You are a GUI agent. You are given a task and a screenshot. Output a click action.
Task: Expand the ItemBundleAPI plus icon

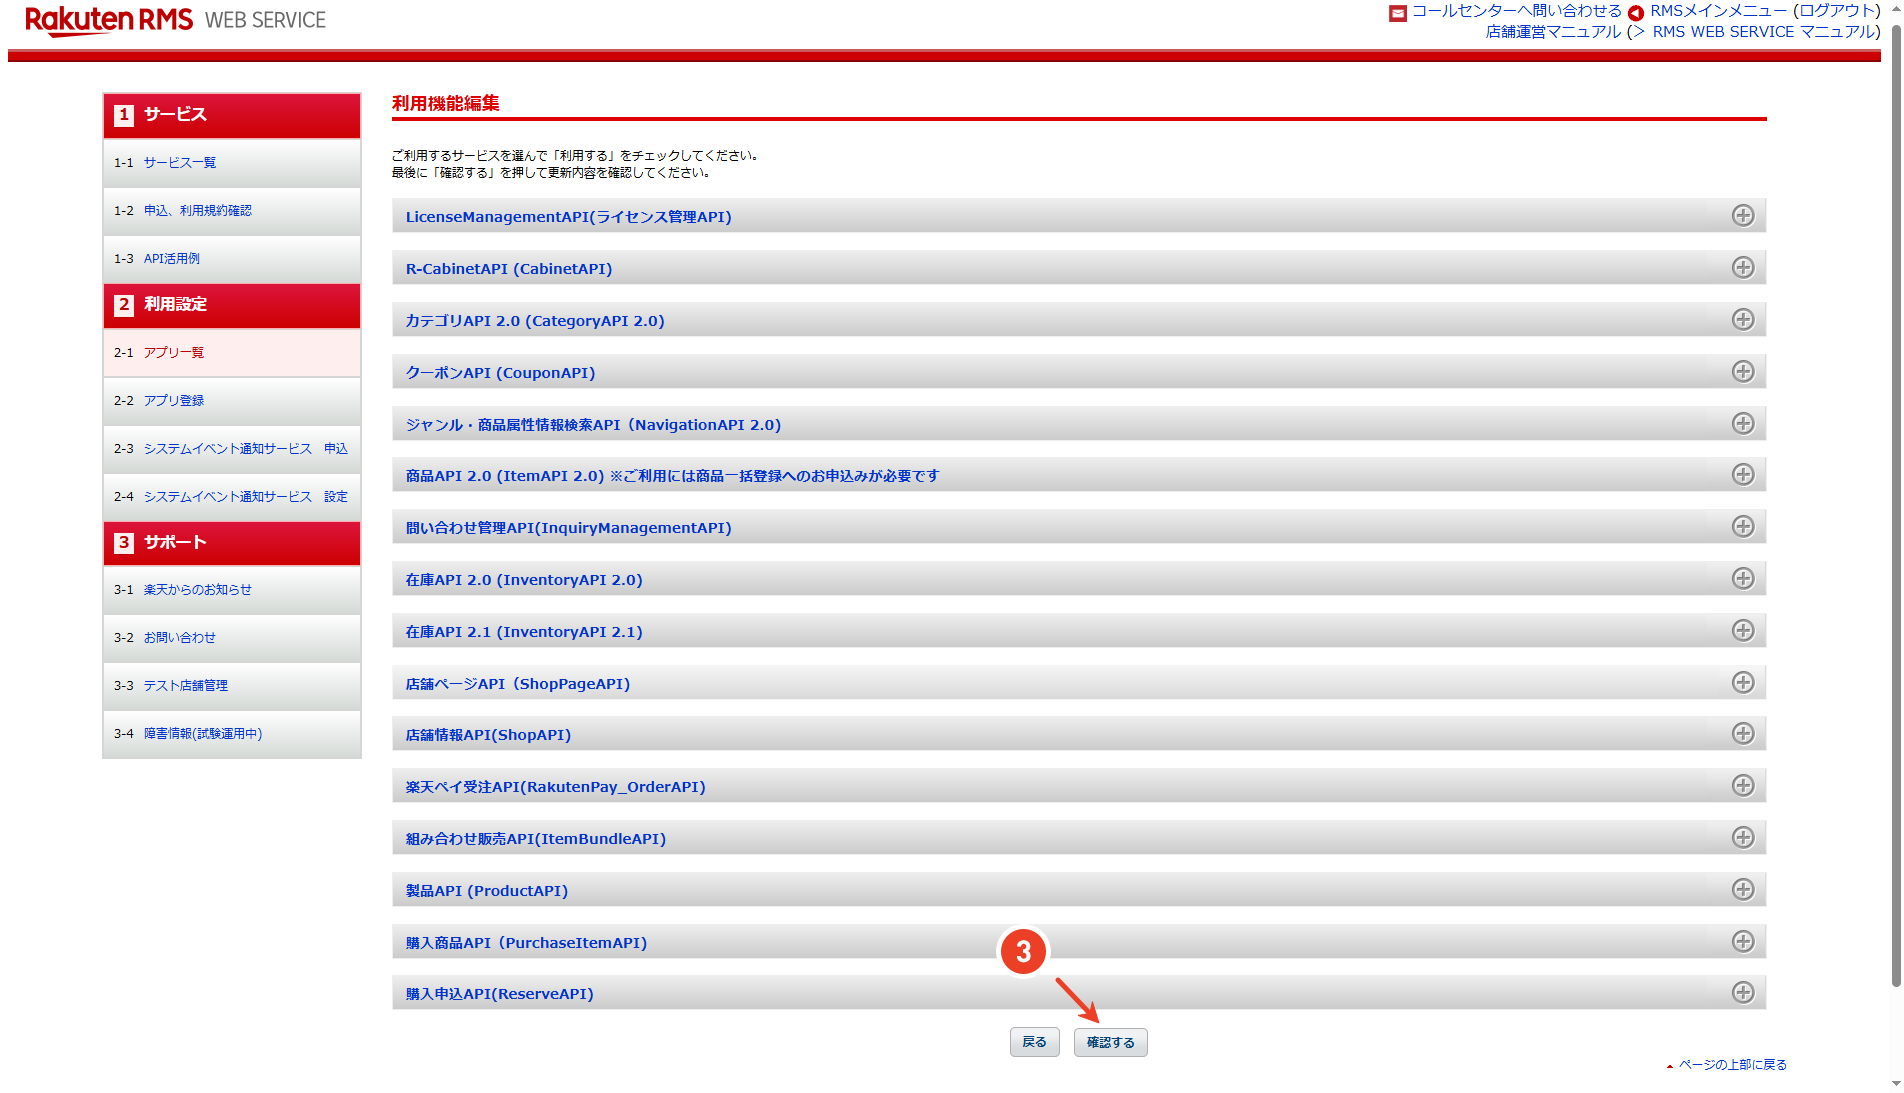[x=1743, y=838]
